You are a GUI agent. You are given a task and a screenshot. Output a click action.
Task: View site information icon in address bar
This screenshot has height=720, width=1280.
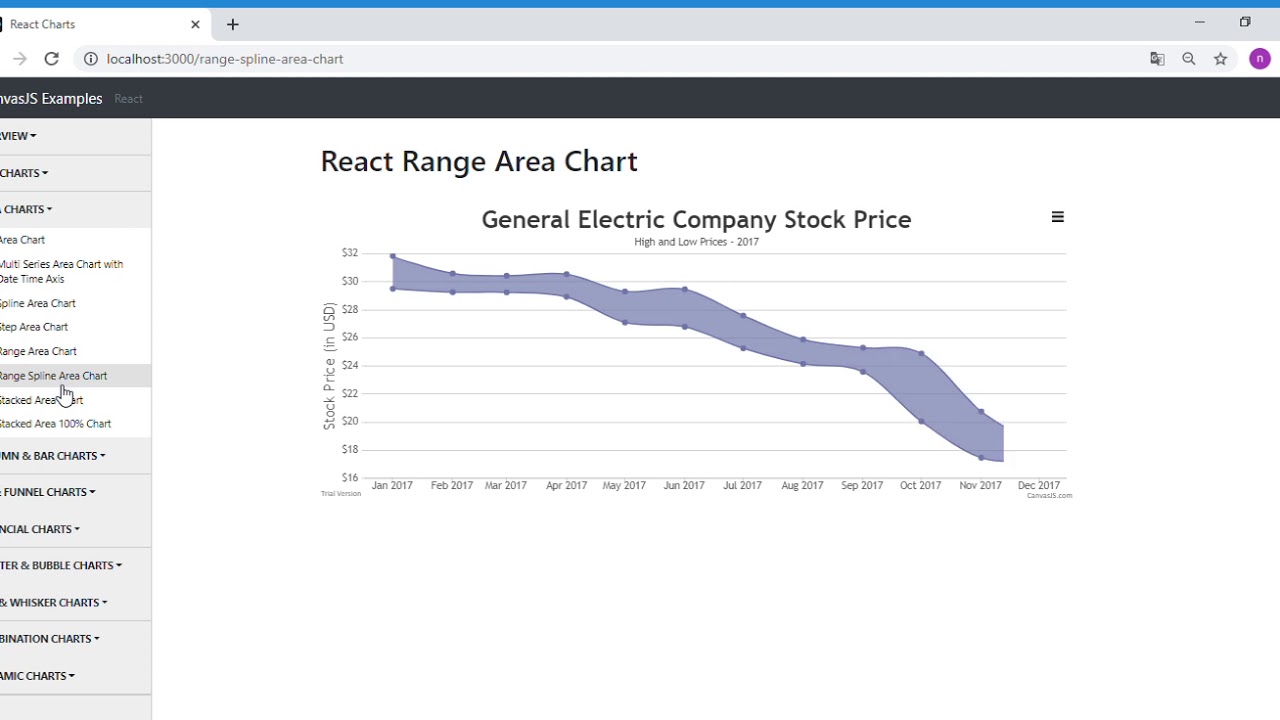[90, 59]
